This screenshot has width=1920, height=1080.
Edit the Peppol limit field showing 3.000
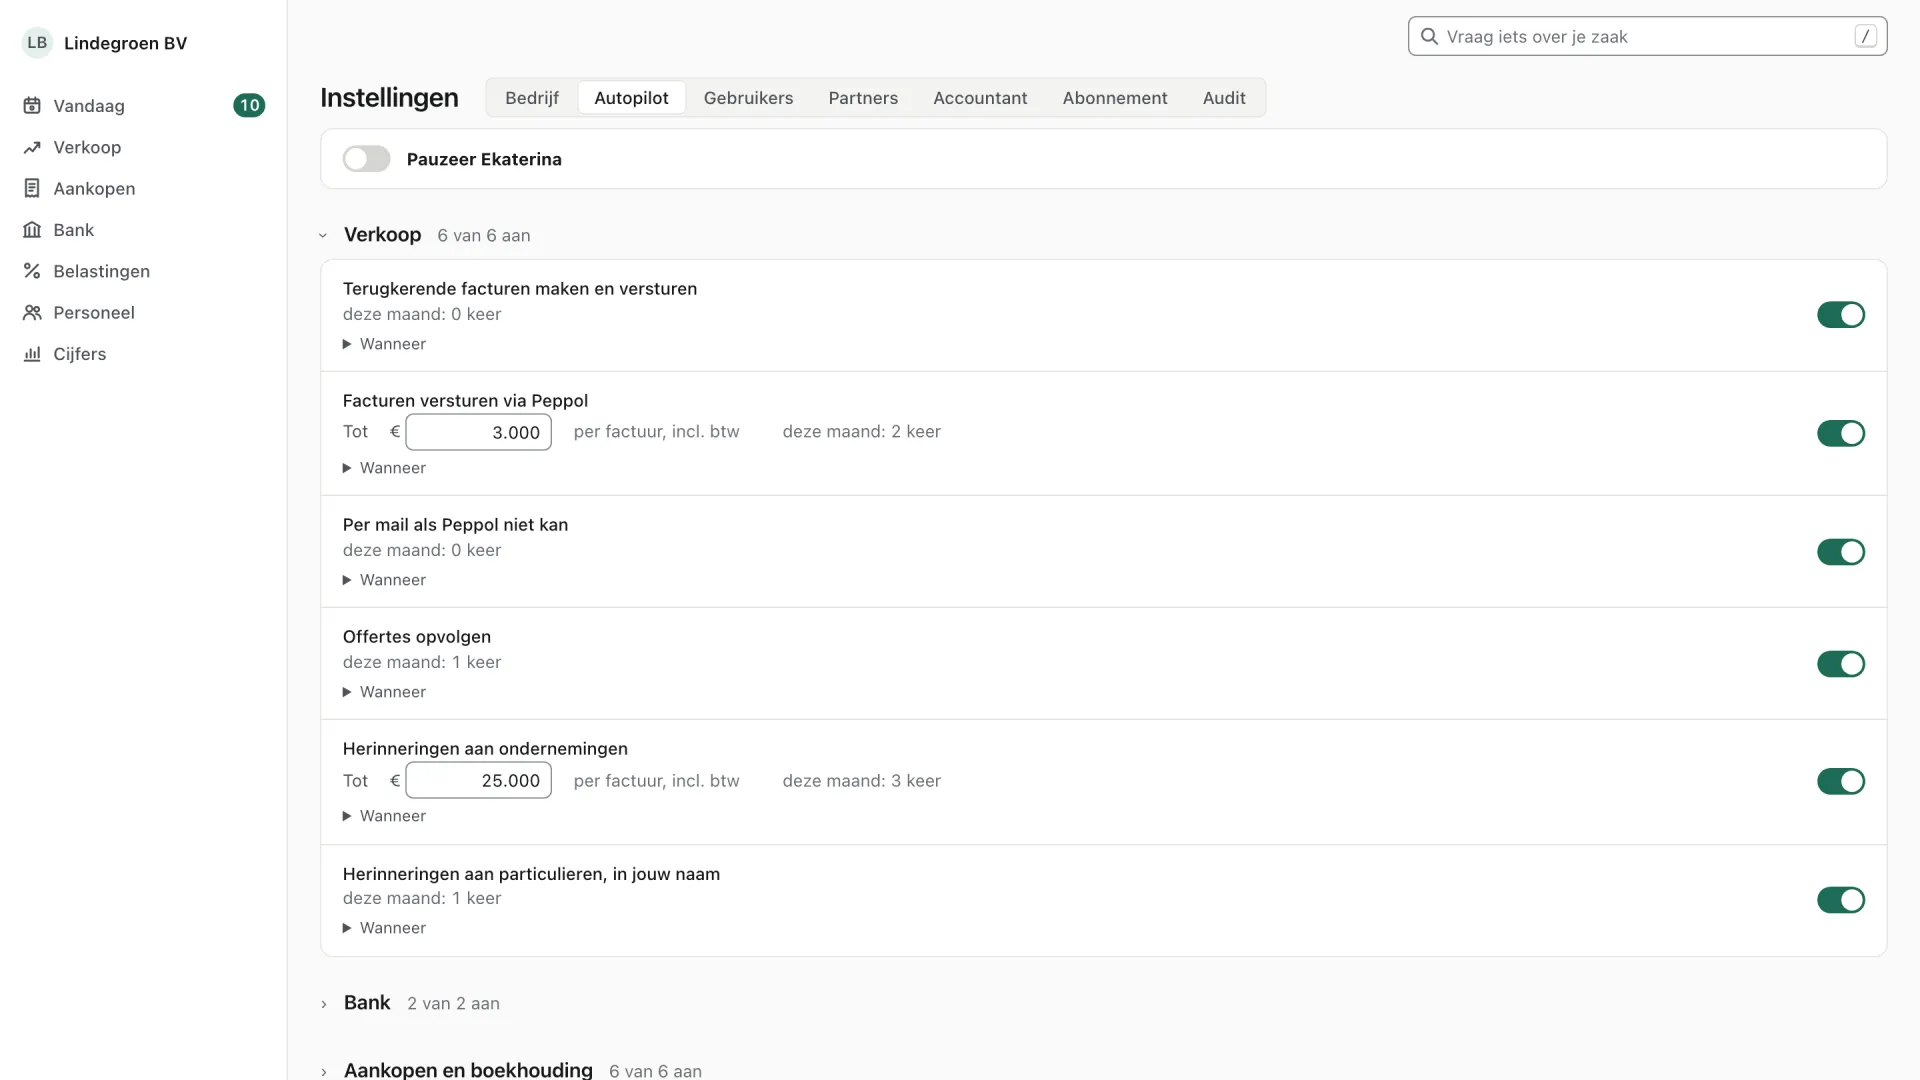[478, 432]
